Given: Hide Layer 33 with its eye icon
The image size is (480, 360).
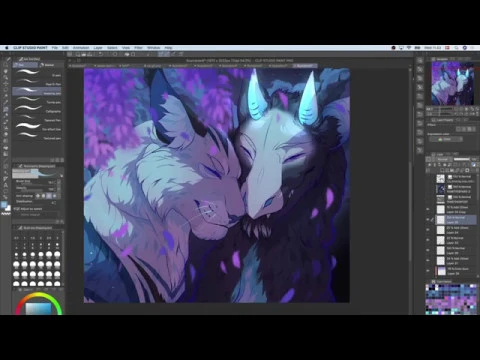Looking at the screenshot, I should pos(428,240).
